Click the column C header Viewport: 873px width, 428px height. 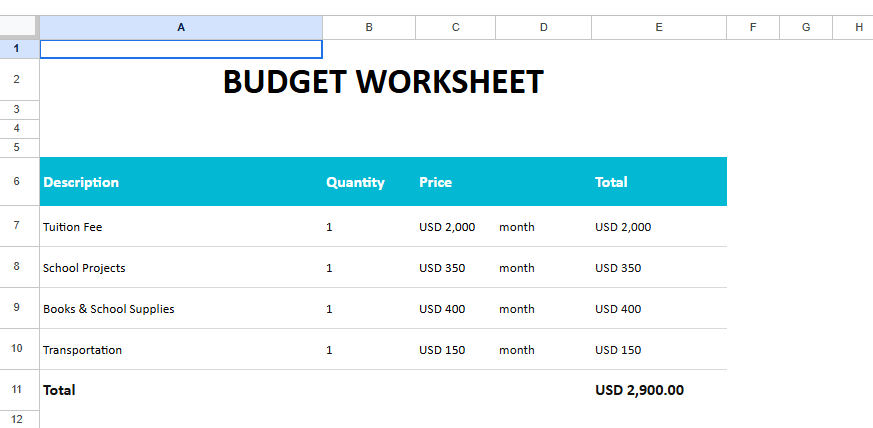tap(455, 27)
